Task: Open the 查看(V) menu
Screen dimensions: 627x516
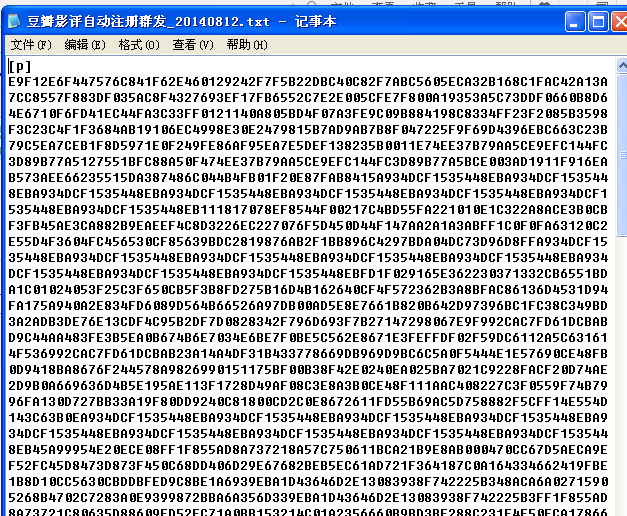Action: (x=193, y=45)
